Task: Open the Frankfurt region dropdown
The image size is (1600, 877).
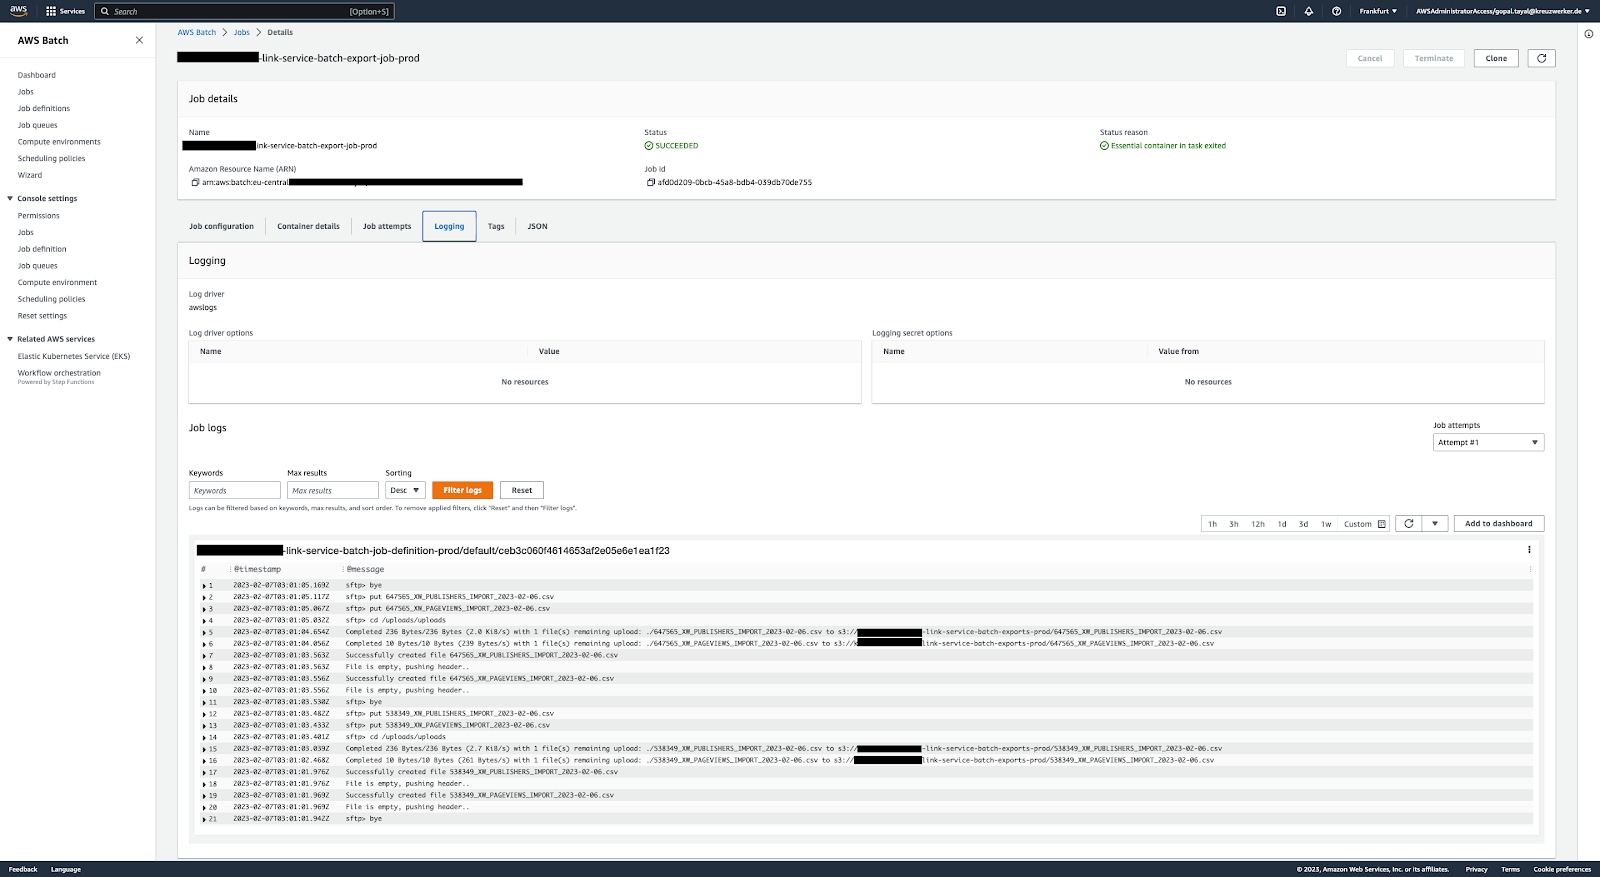Action: tap(1378, 11)
